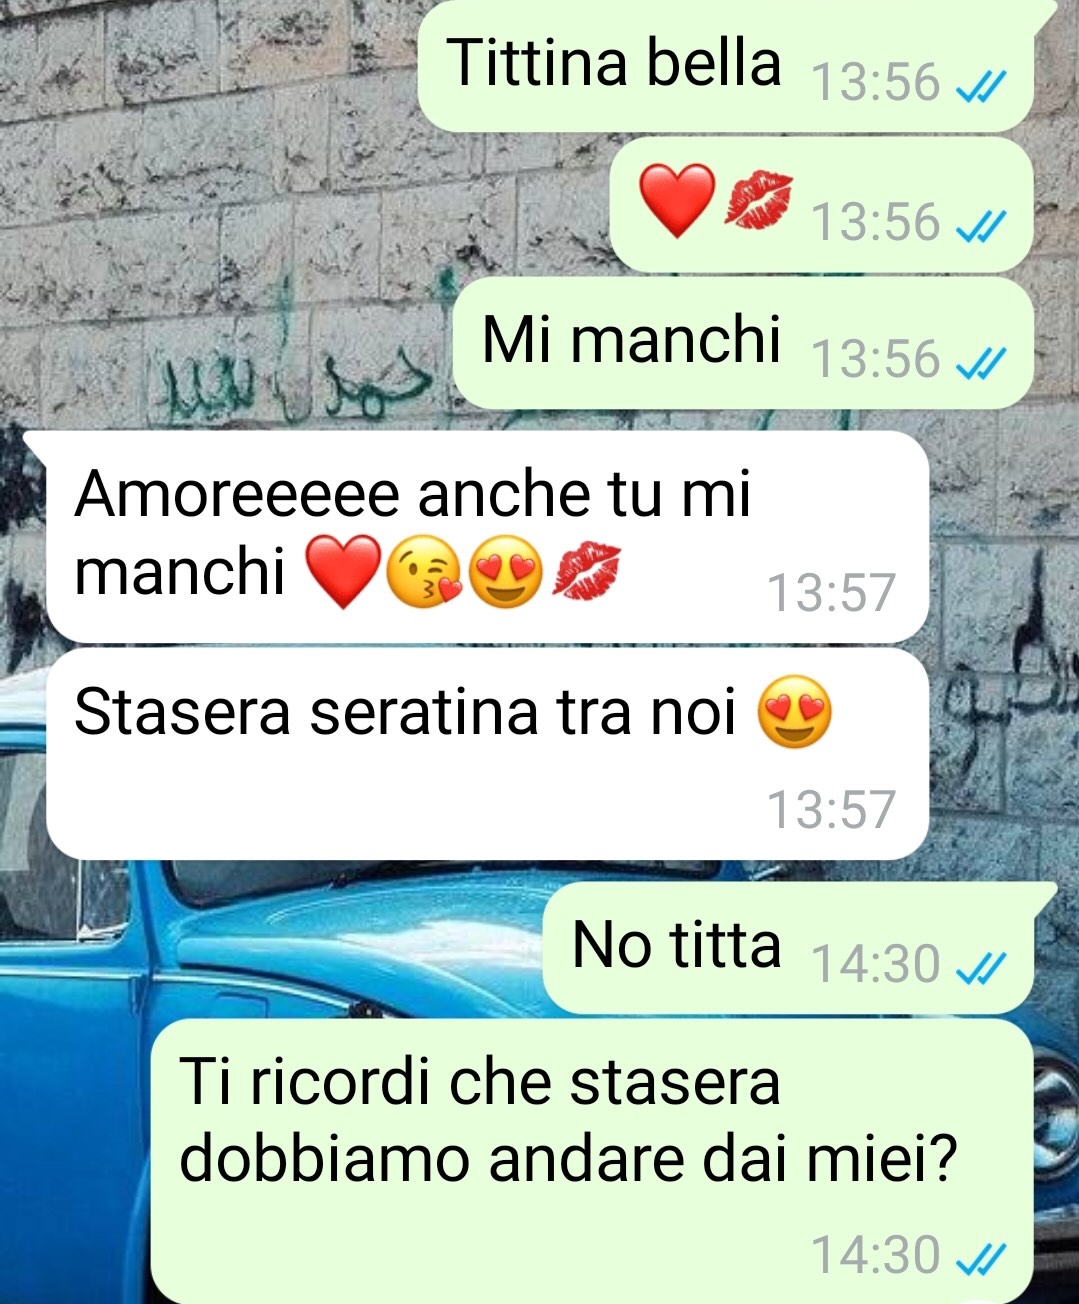Viewport: 1079px width, 1304px height.
Task: Click the read ticks on 'Tittina bella'
Action: click(x=980, y=89)
